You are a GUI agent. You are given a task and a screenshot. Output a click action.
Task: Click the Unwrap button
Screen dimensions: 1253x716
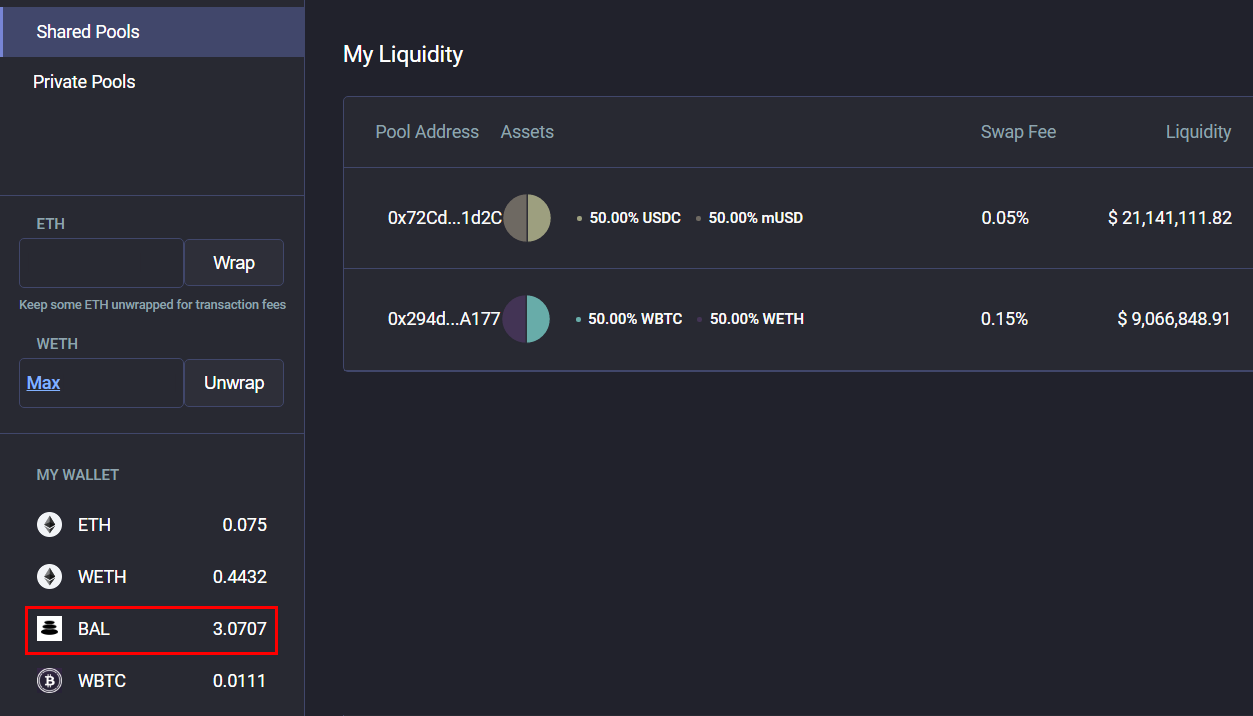[234, 383]
